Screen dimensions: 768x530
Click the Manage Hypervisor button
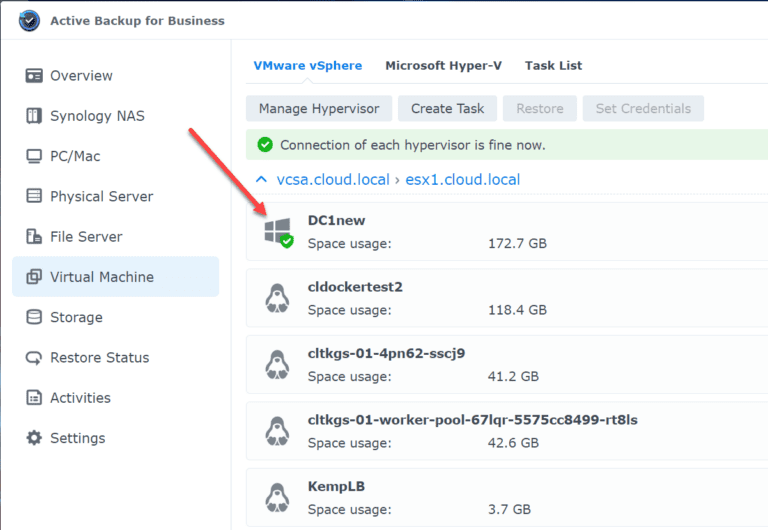[x=319, y=108]
